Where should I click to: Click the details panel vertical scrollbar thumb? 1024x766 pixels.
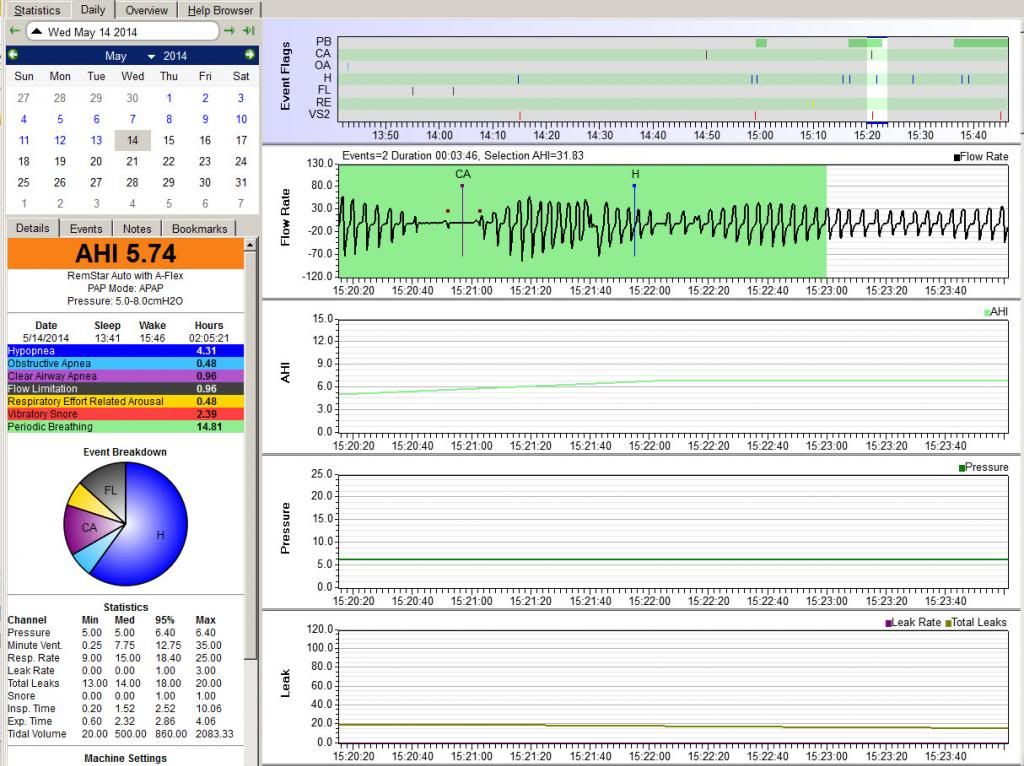[250, 455]
